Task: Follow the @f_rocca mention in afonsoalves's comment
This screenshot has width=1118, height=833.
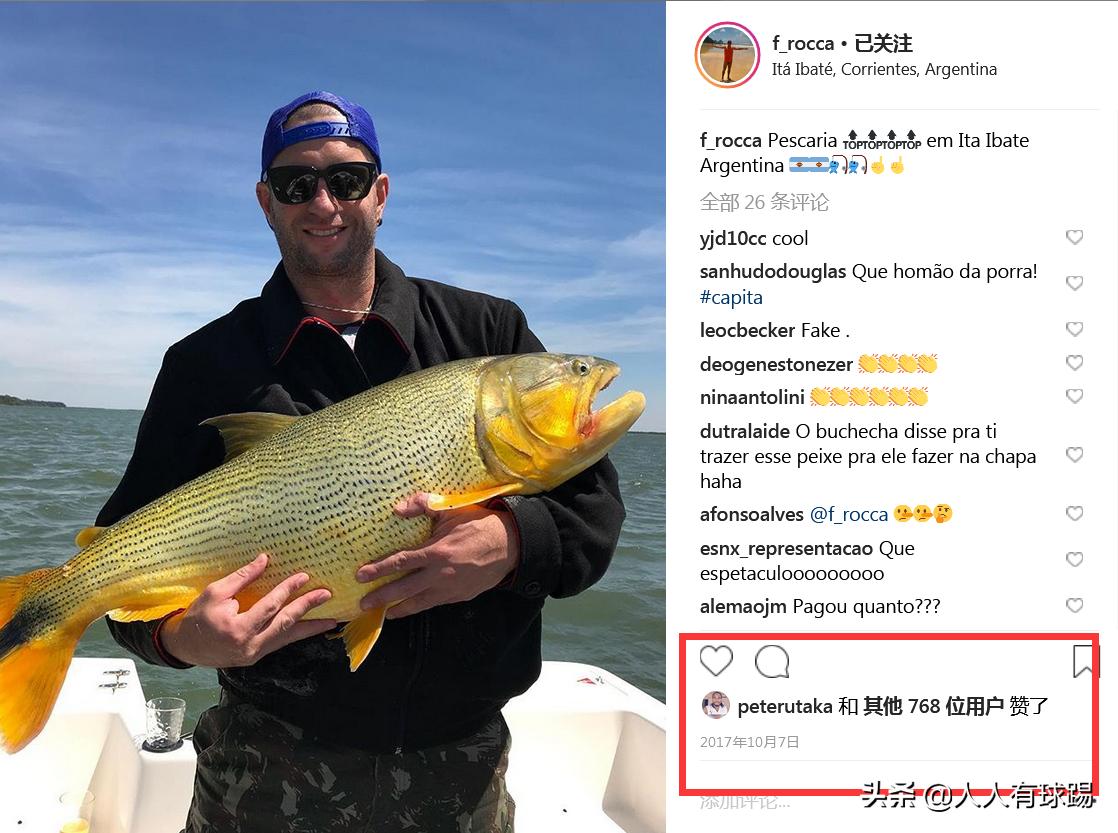Action: coord(849,514)
